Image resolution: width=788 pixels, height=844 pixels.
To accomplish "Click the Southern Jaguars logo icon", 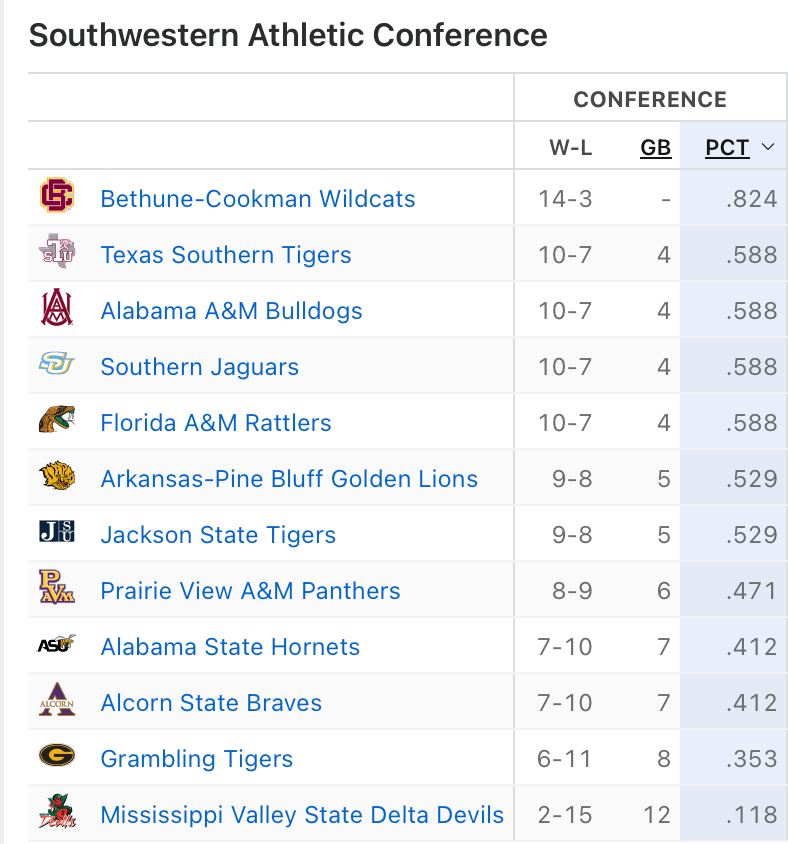I will pos(57,366).
